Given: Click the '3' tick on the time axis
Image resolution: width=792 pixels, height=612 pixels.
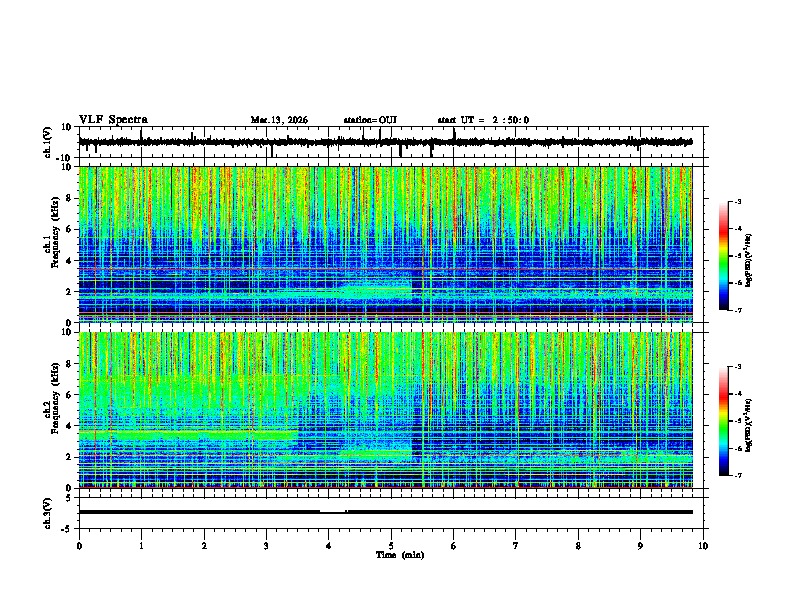Looking at the screenshot, I should pyautogui.click(x=266, y=546).
